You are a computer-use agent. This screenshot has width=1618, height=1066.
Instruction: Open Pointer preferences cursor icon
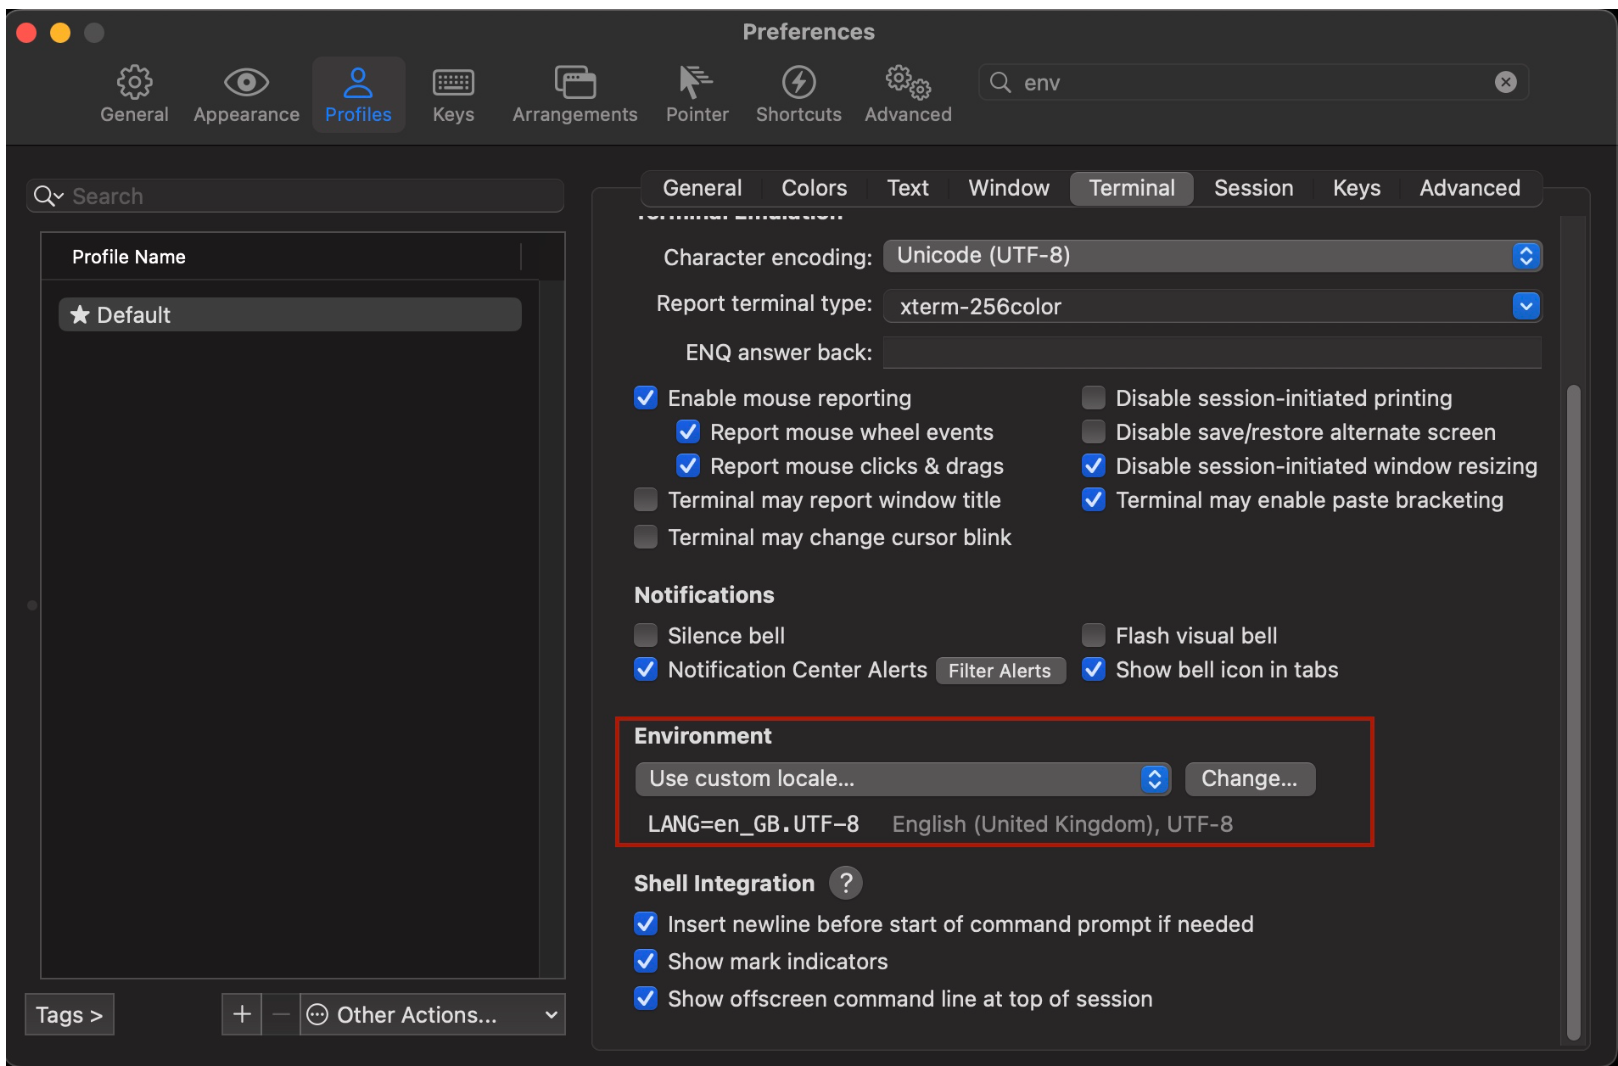(696, 82)
